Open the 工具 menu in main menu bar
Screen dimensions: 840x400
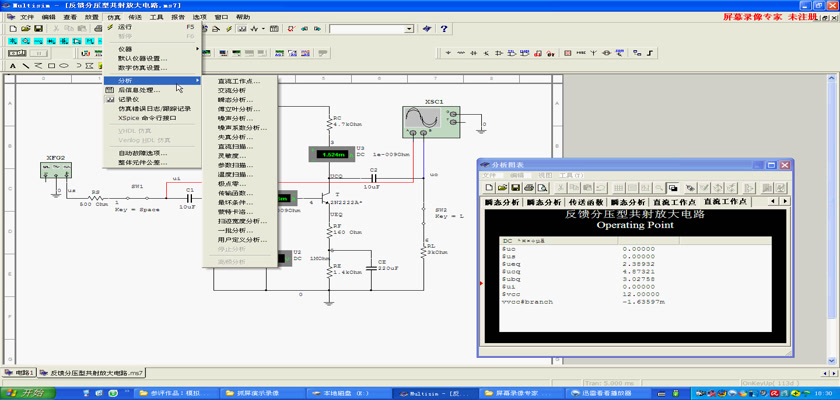point(156,17)
